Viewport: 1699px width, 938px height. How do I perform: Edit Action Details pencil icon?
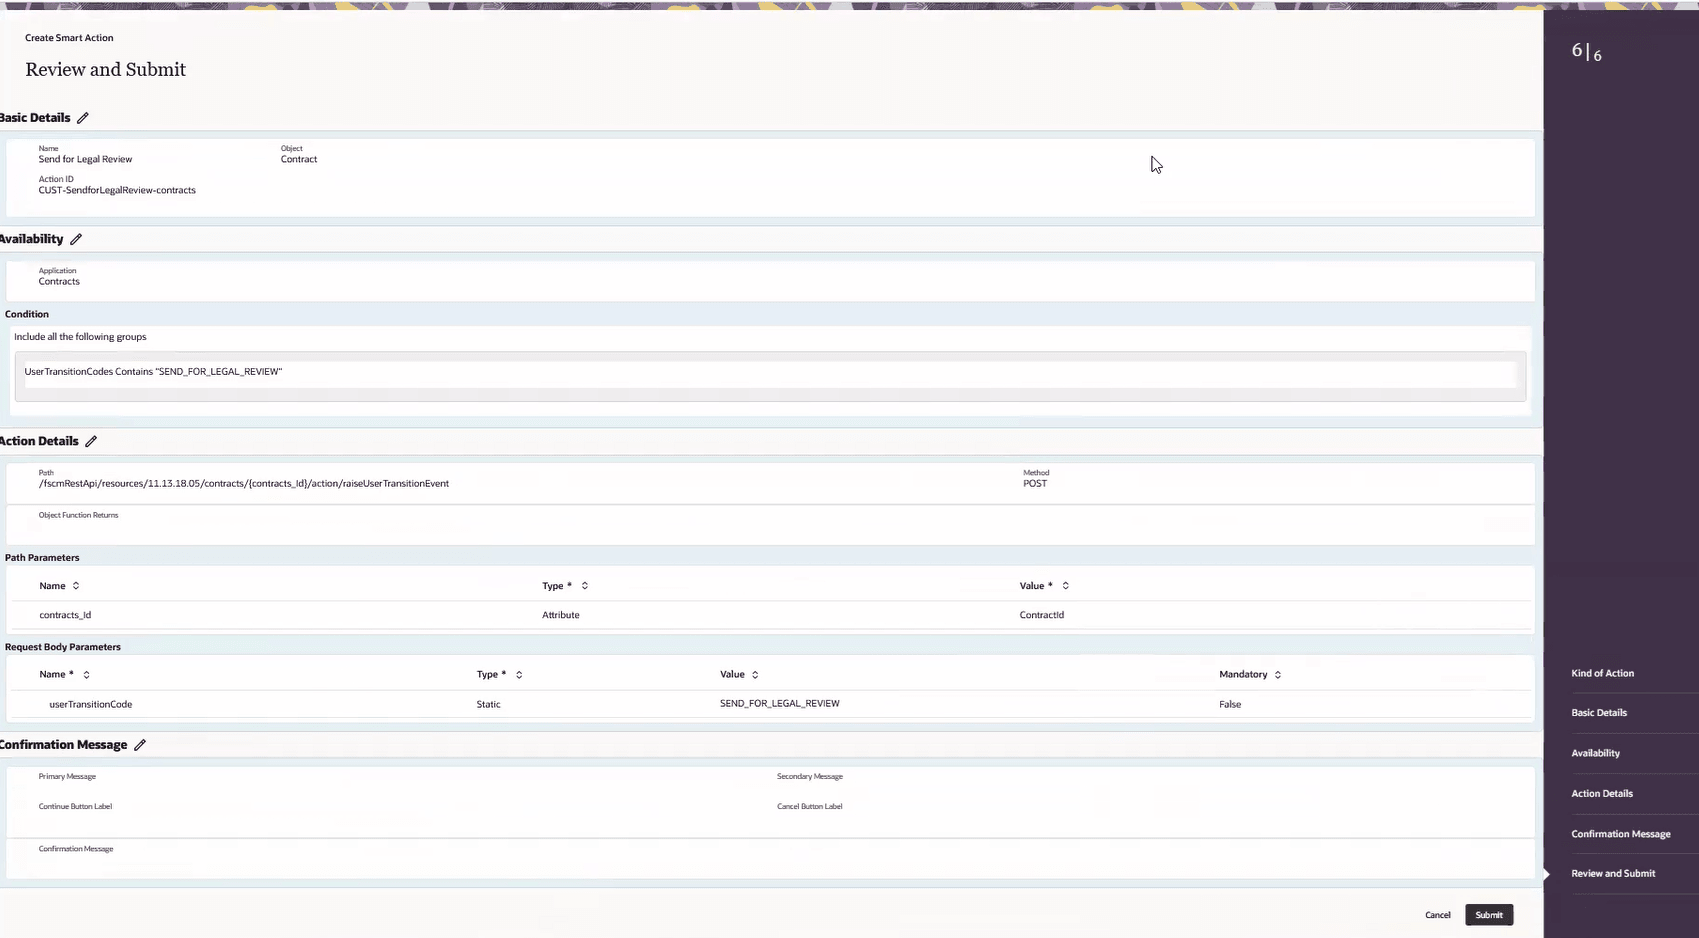(x=91, y=441)
